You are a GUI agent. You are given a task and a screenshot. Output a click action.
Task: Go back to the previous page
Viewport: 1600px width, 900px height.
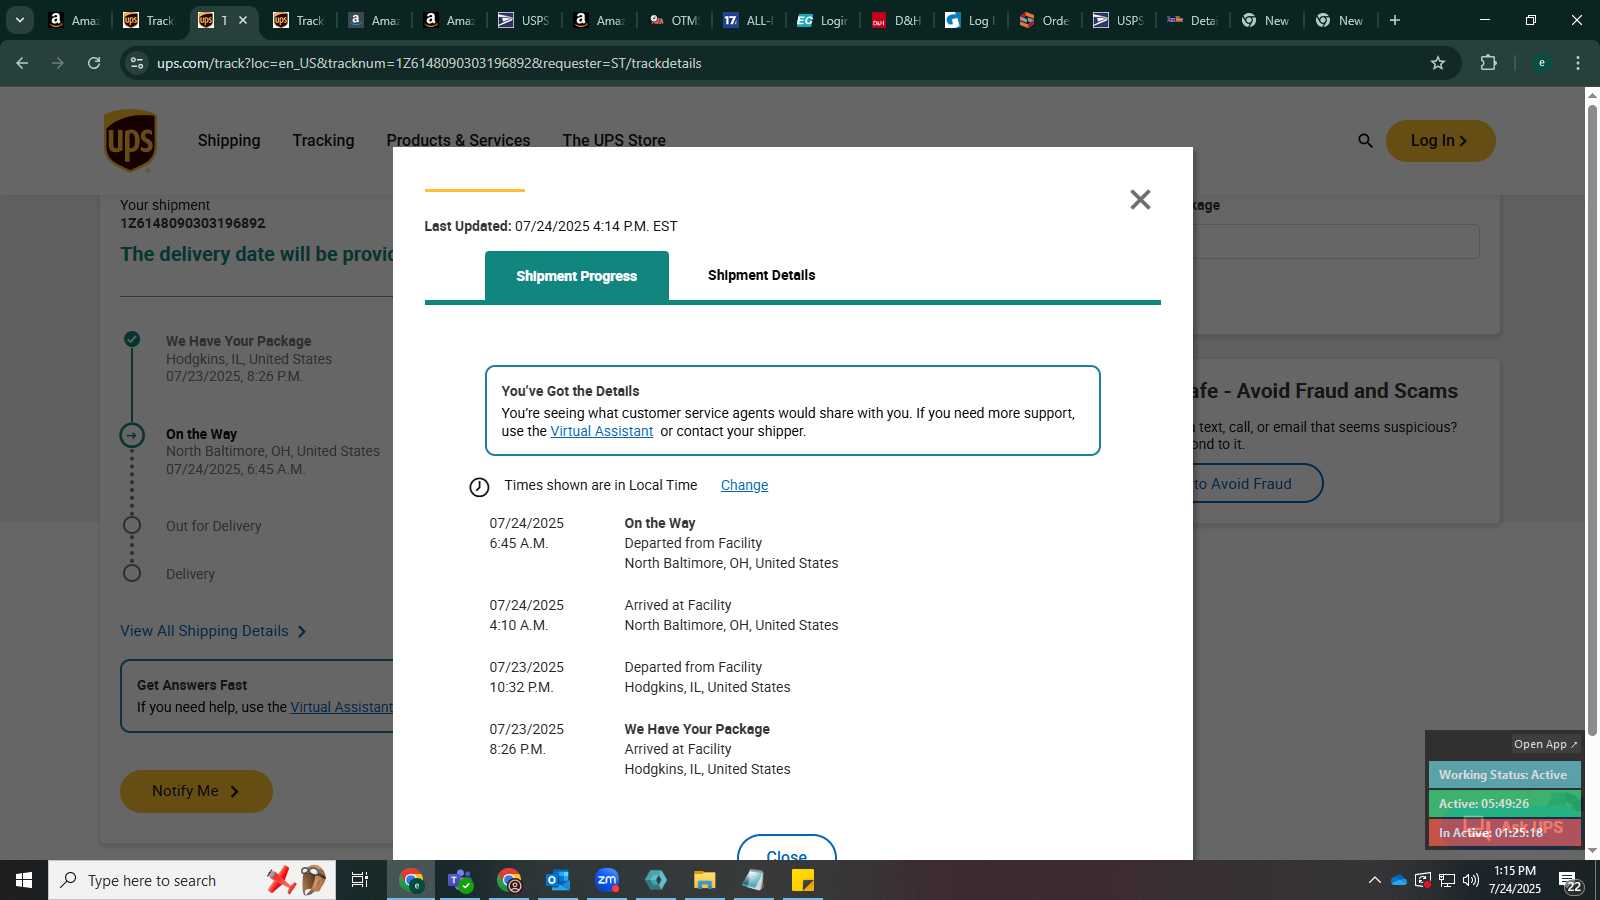(x=22, y=63)
